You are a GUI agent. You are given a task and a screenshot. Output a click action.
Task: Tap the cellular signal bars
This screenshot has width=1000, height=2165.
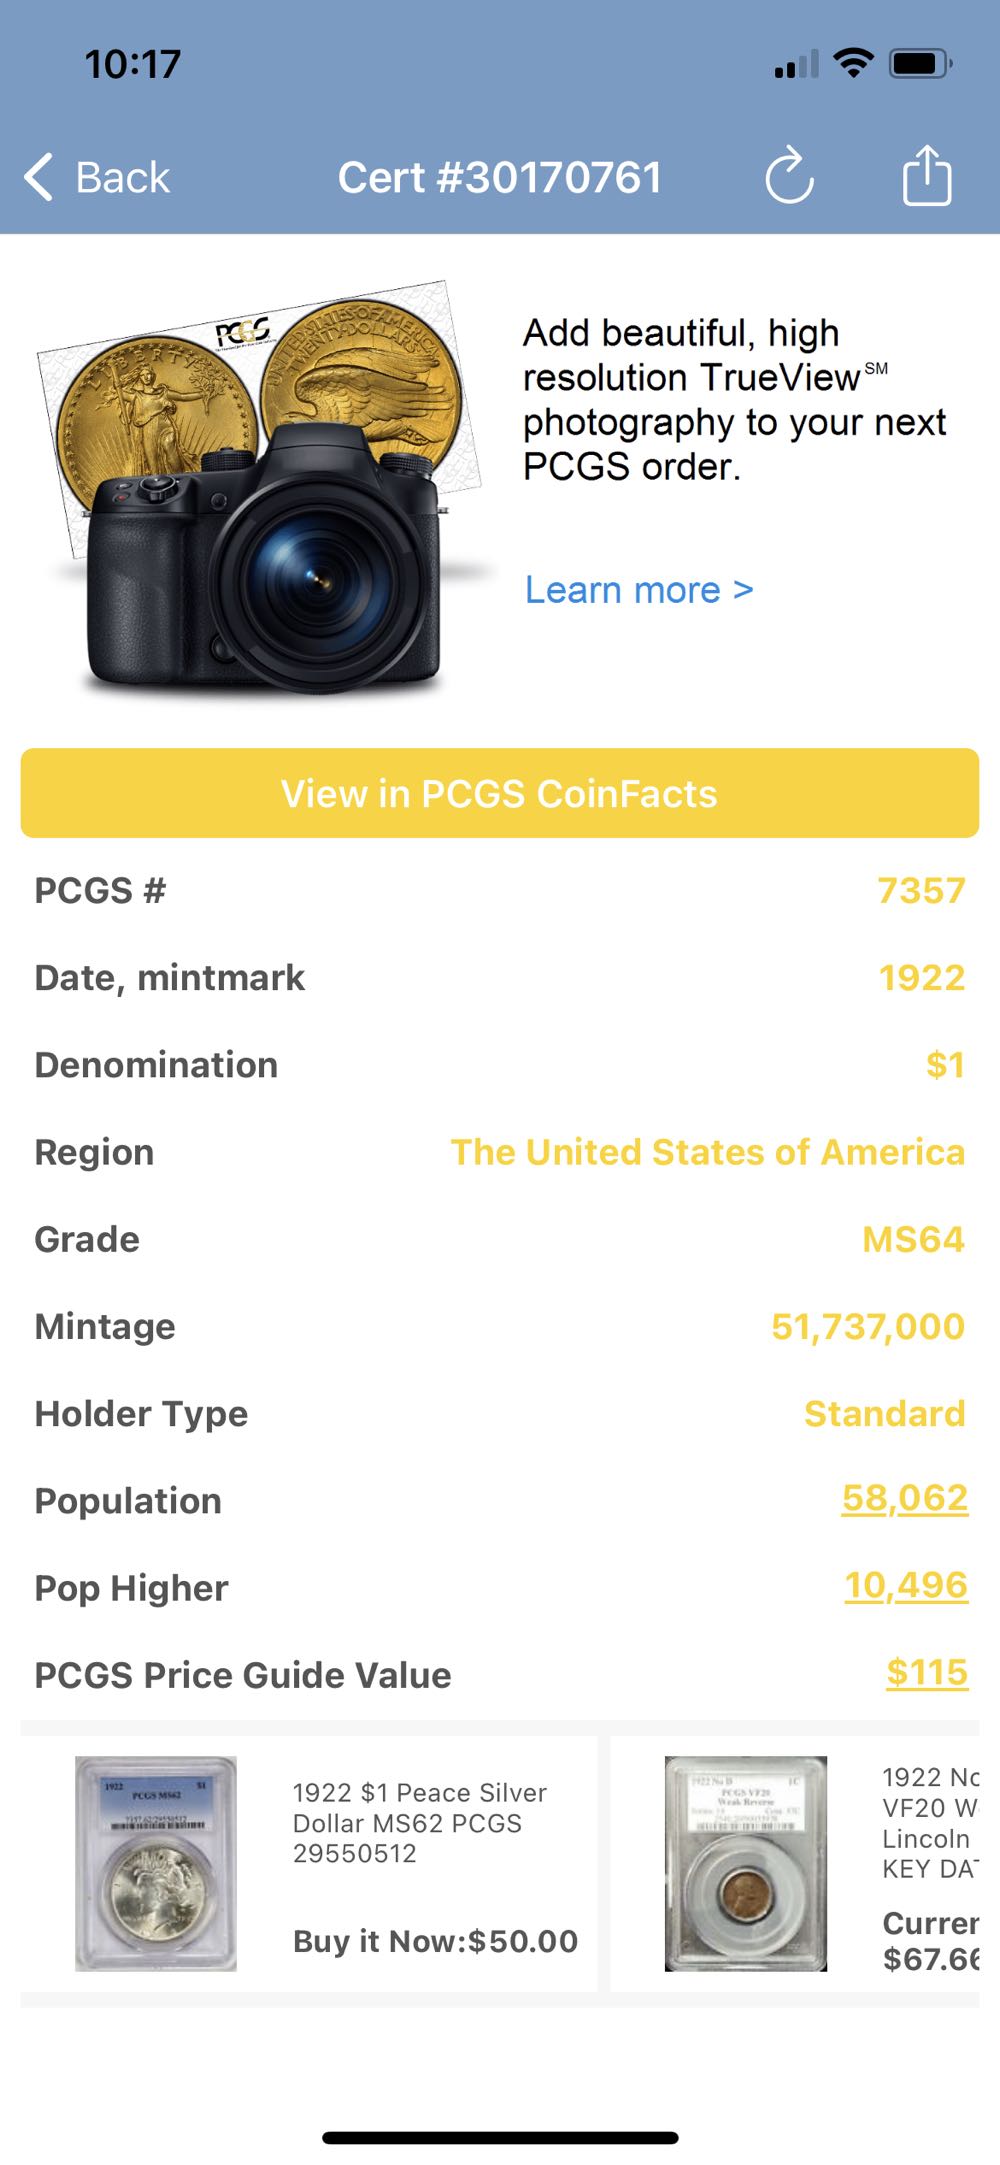(796, 65)
